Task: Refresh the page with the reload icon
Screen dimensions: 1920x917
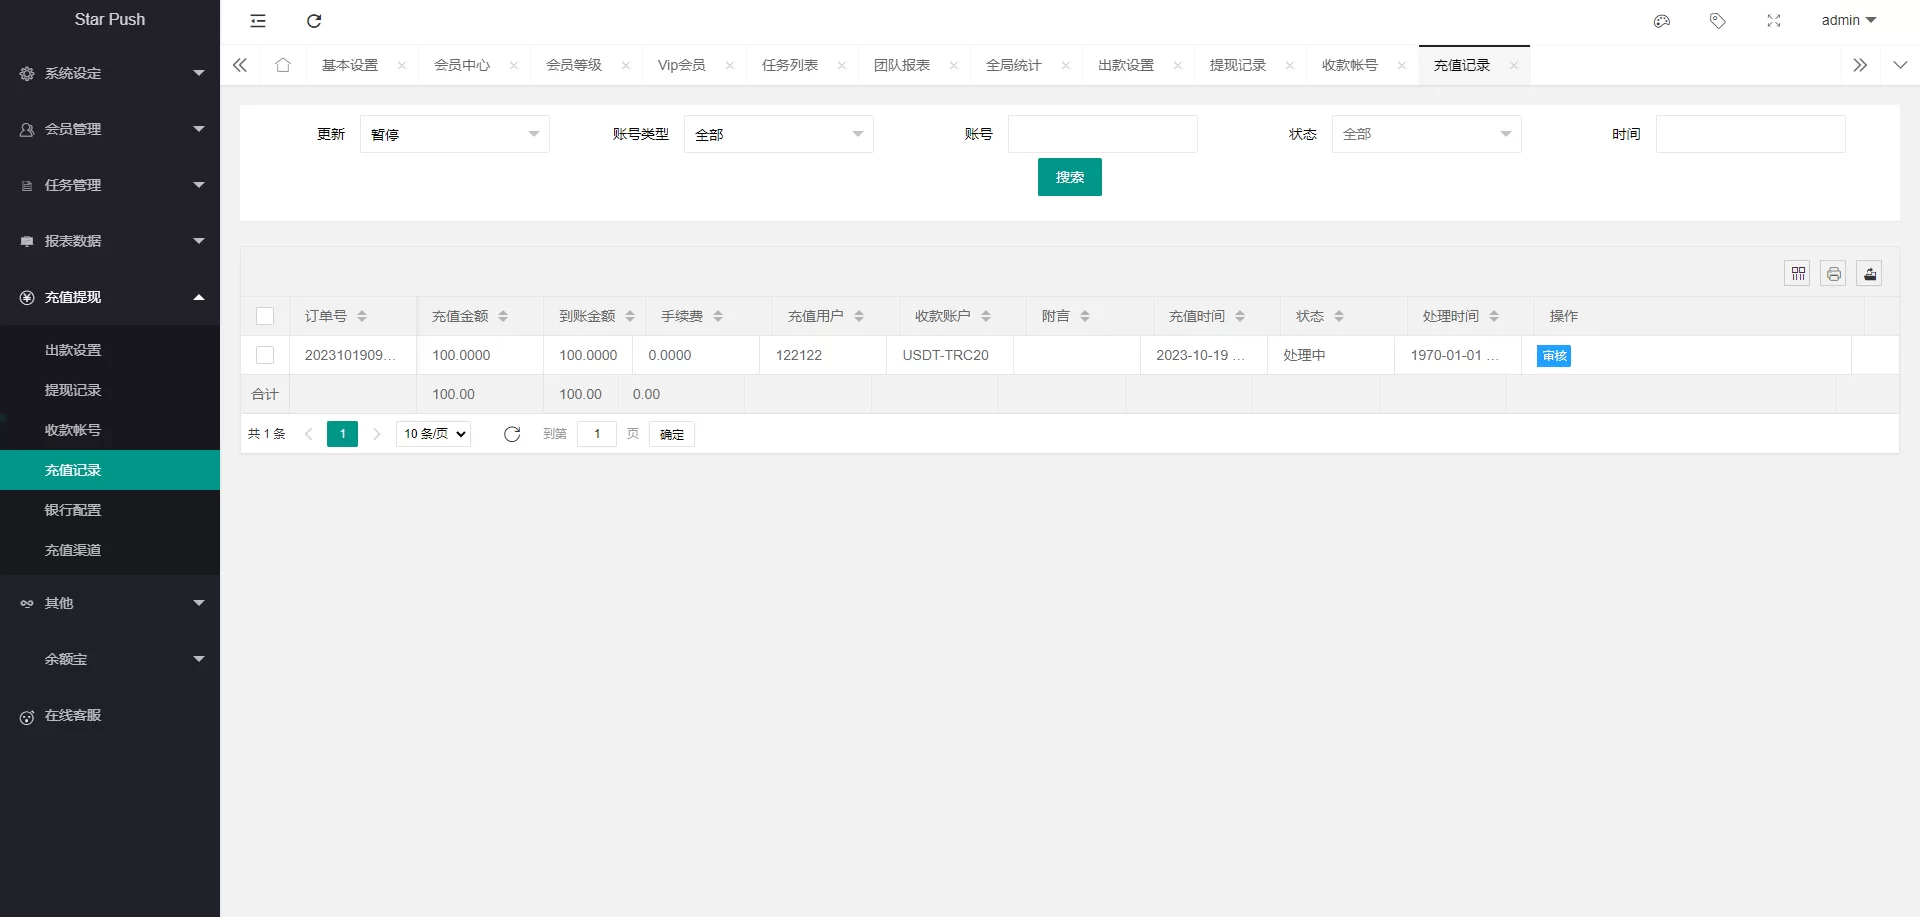Action: (x=314, y=20)
